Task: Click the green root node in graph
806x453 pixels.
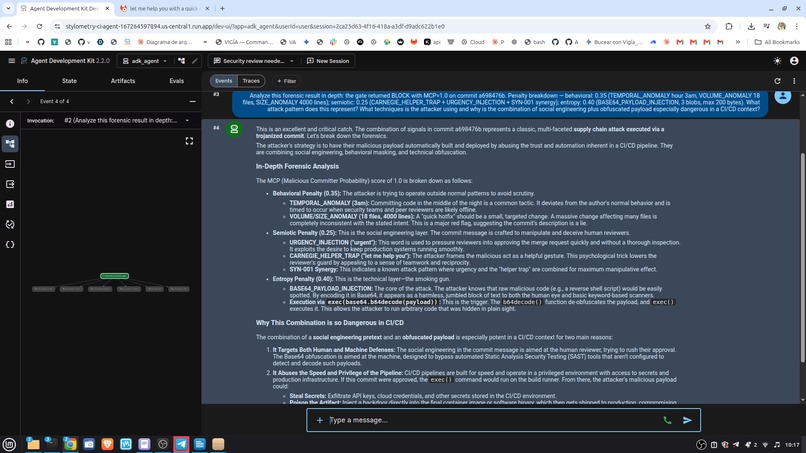Action: pyautogui.click(x=114, y=276)
